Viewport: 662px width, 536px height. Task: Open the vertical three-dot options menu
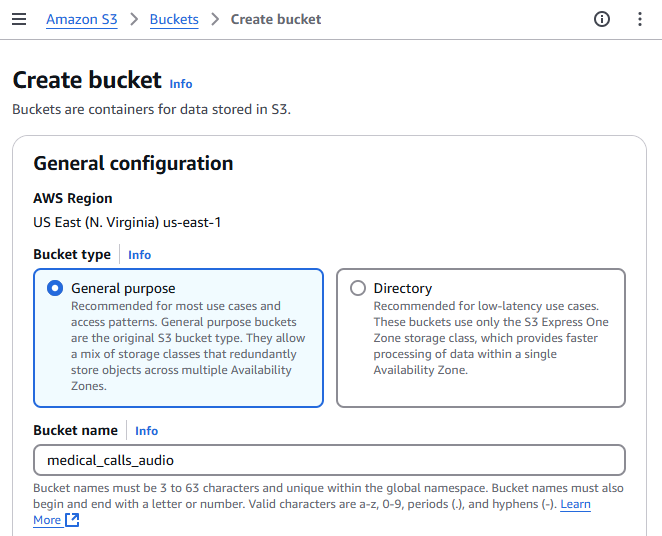(x=640, y=19)
